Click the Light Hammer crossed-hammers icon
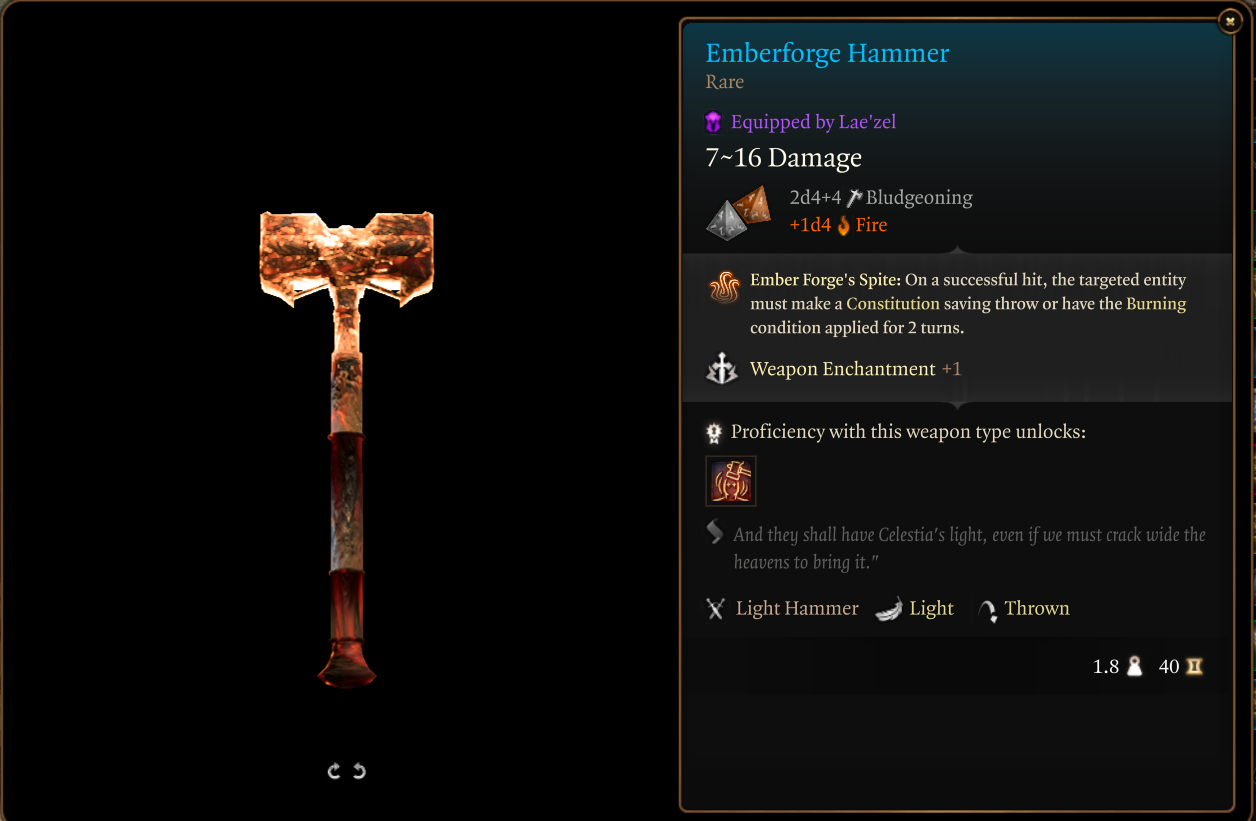 715,608
